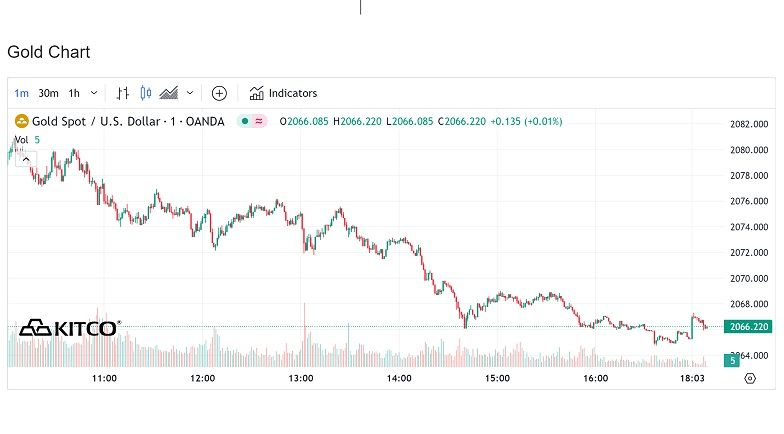Image resolution: width=784 pixels, height=434 pixels.
Task: Click the Vol indicator legend label
Action: 21,139
